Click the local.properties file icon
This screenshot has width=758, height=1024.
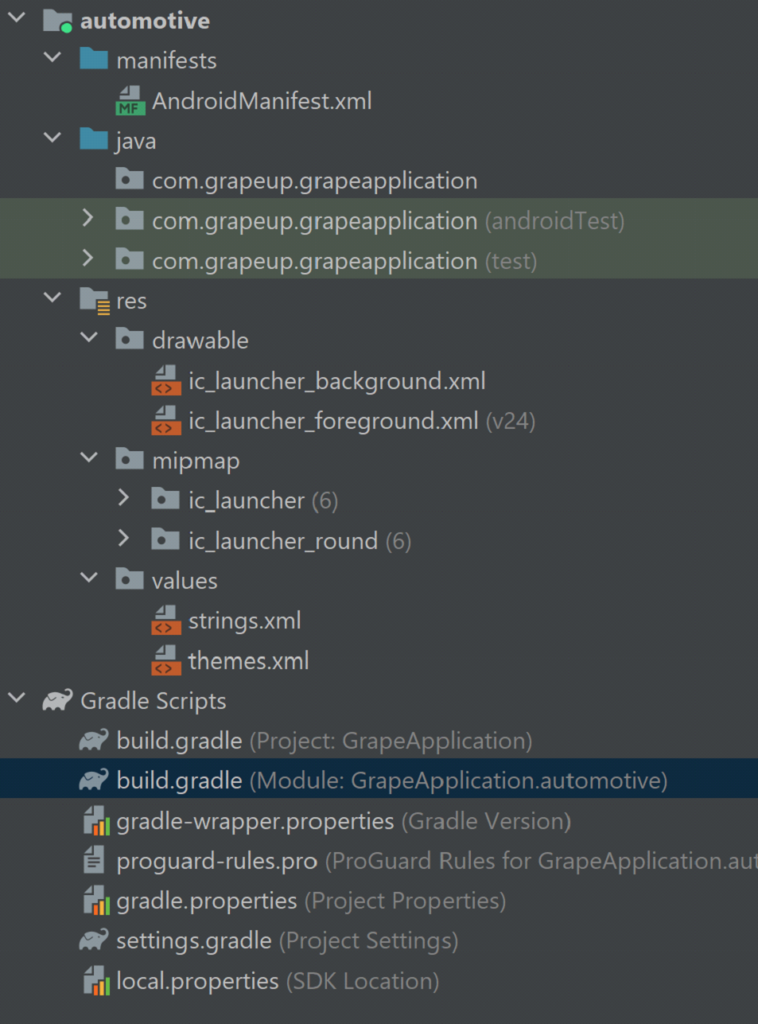tap(96, 980)
